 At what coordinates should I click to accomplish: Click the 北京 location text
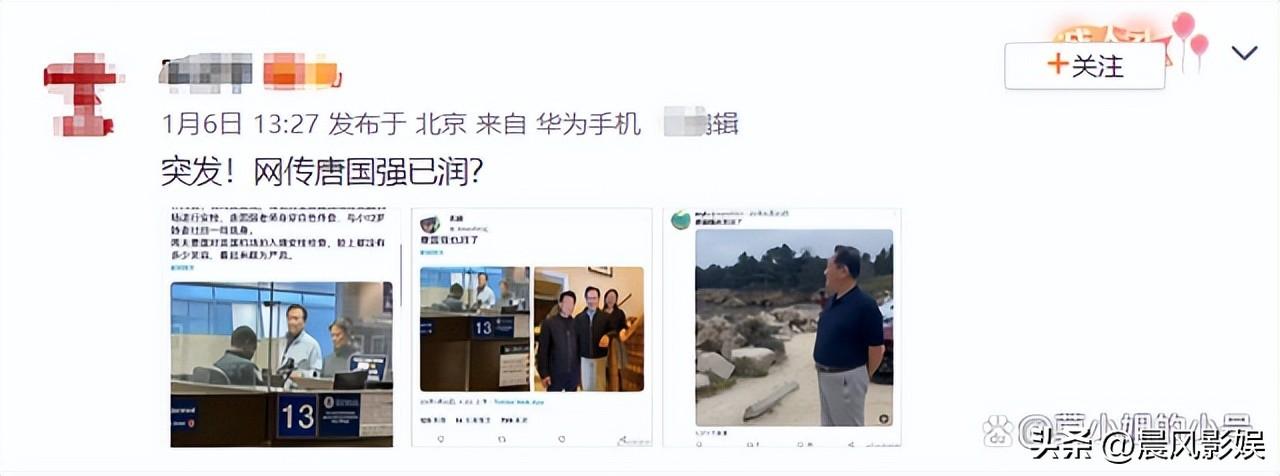tap(441, 124)
